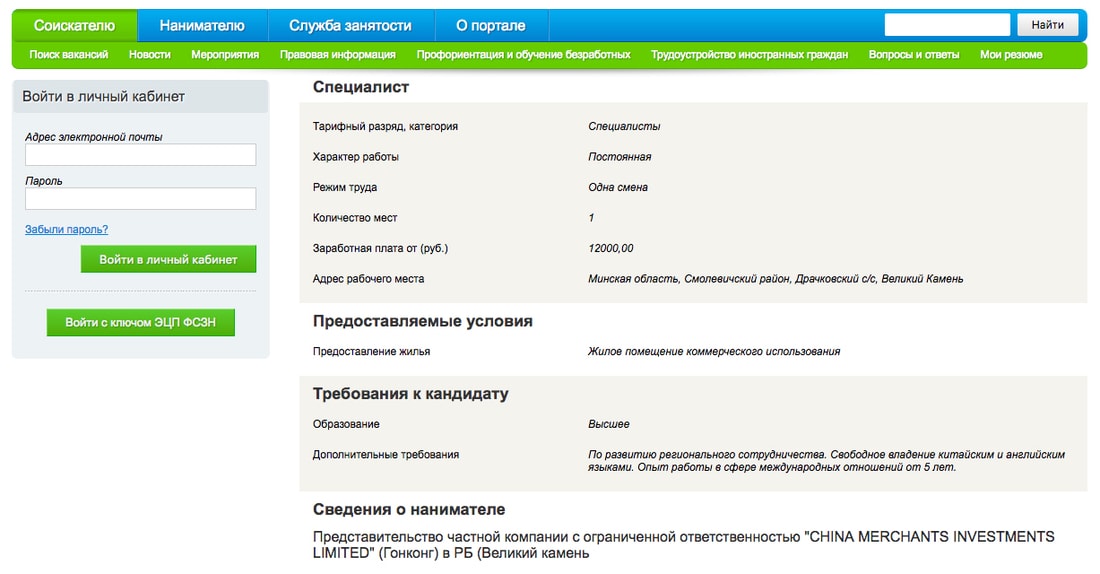Click Войти с ключом ЭЦП ФСЗН button
1100x574 pixels.
[140, 323]
